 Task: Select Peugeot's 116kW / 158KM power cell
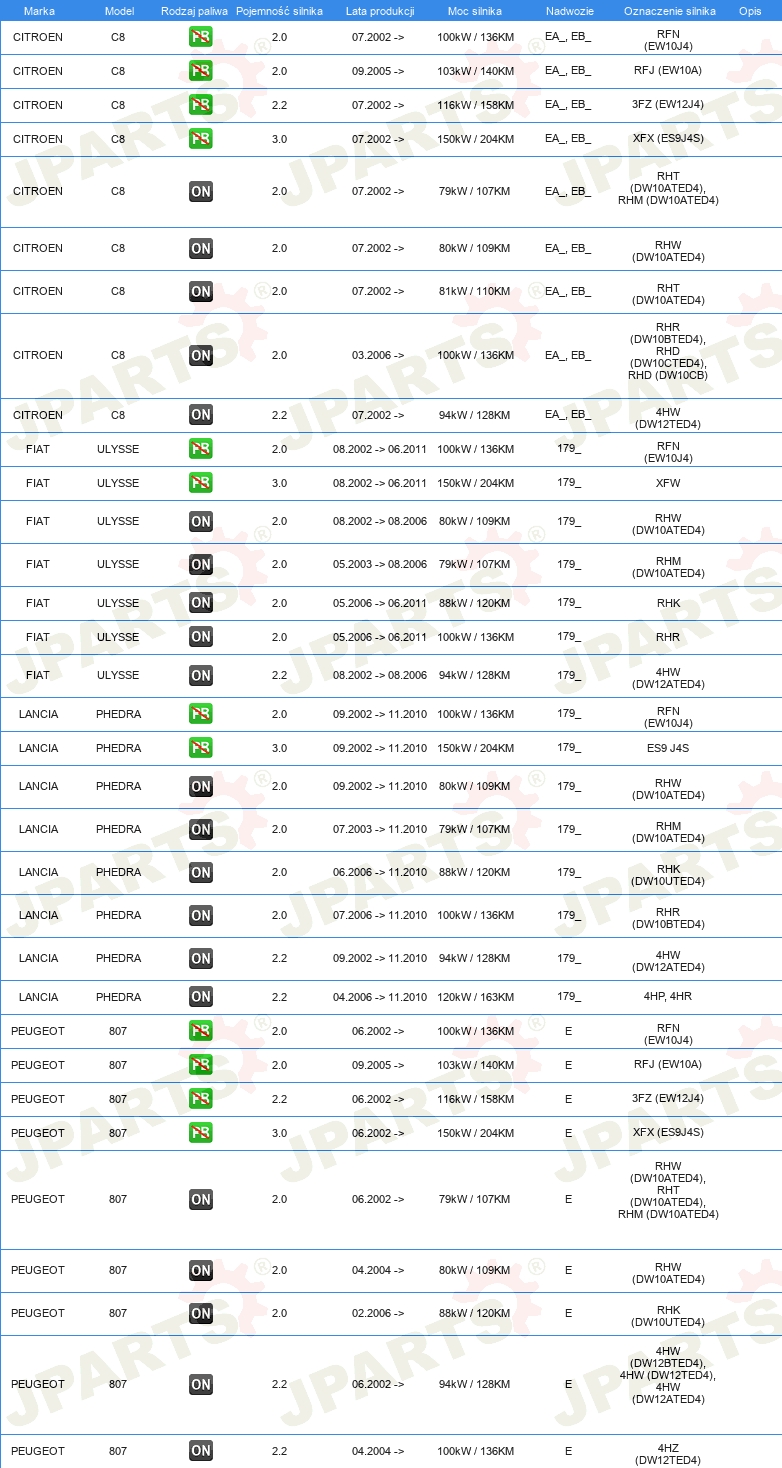point(475,1099)
